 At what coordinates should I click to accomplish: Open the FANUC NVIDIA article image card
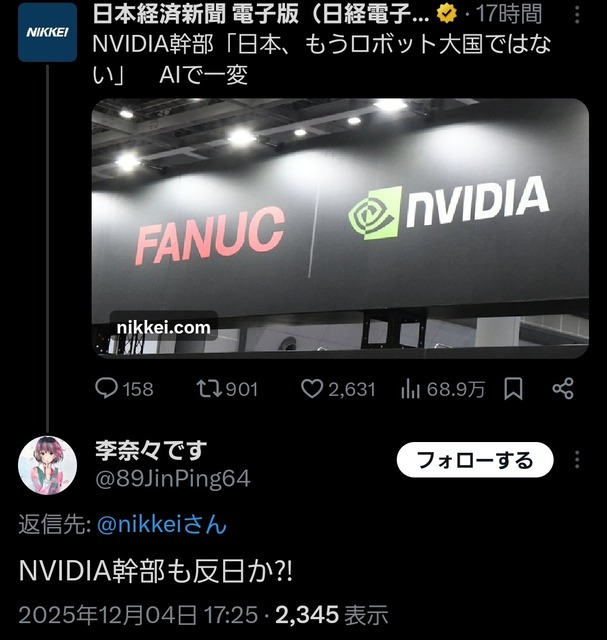[x=340, y=228]
